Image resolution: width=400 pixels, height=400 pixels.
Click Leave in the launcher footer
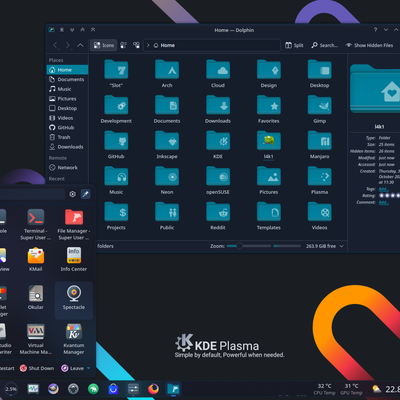(72, 368)
